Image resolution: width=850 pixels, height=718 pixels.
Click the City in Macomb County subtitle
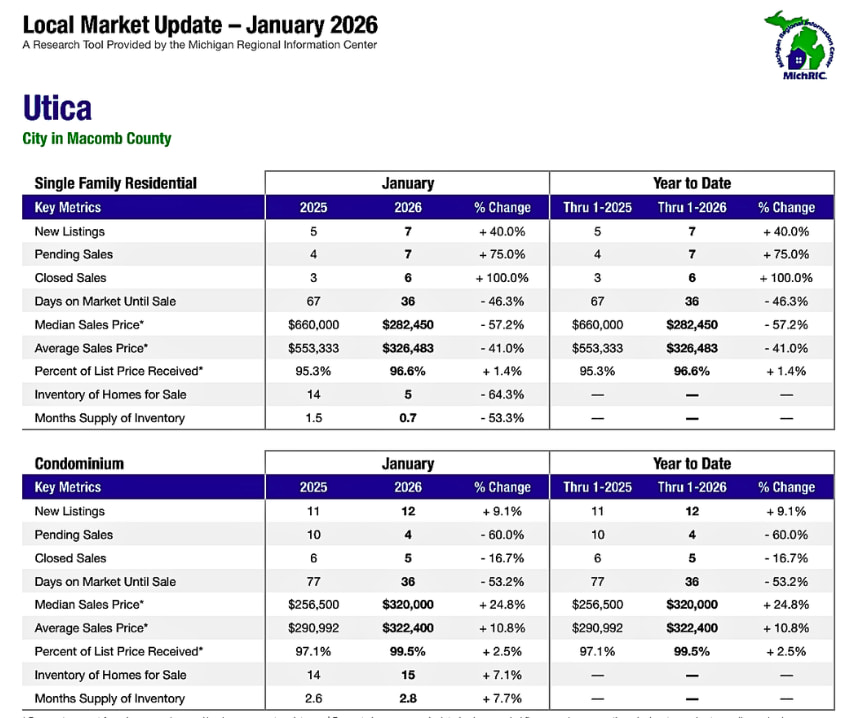pyautogui.click(x=97, y=139)
